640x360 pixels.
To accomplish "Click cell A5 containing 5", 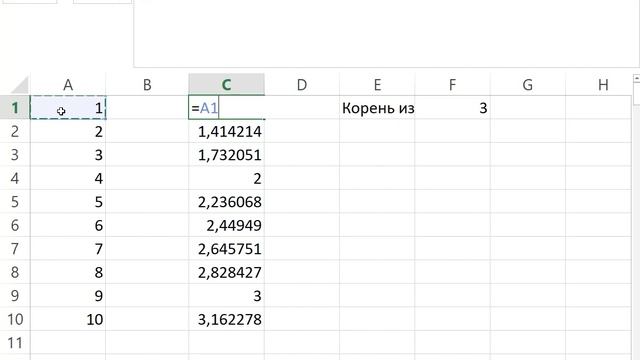I will (68, 202).
